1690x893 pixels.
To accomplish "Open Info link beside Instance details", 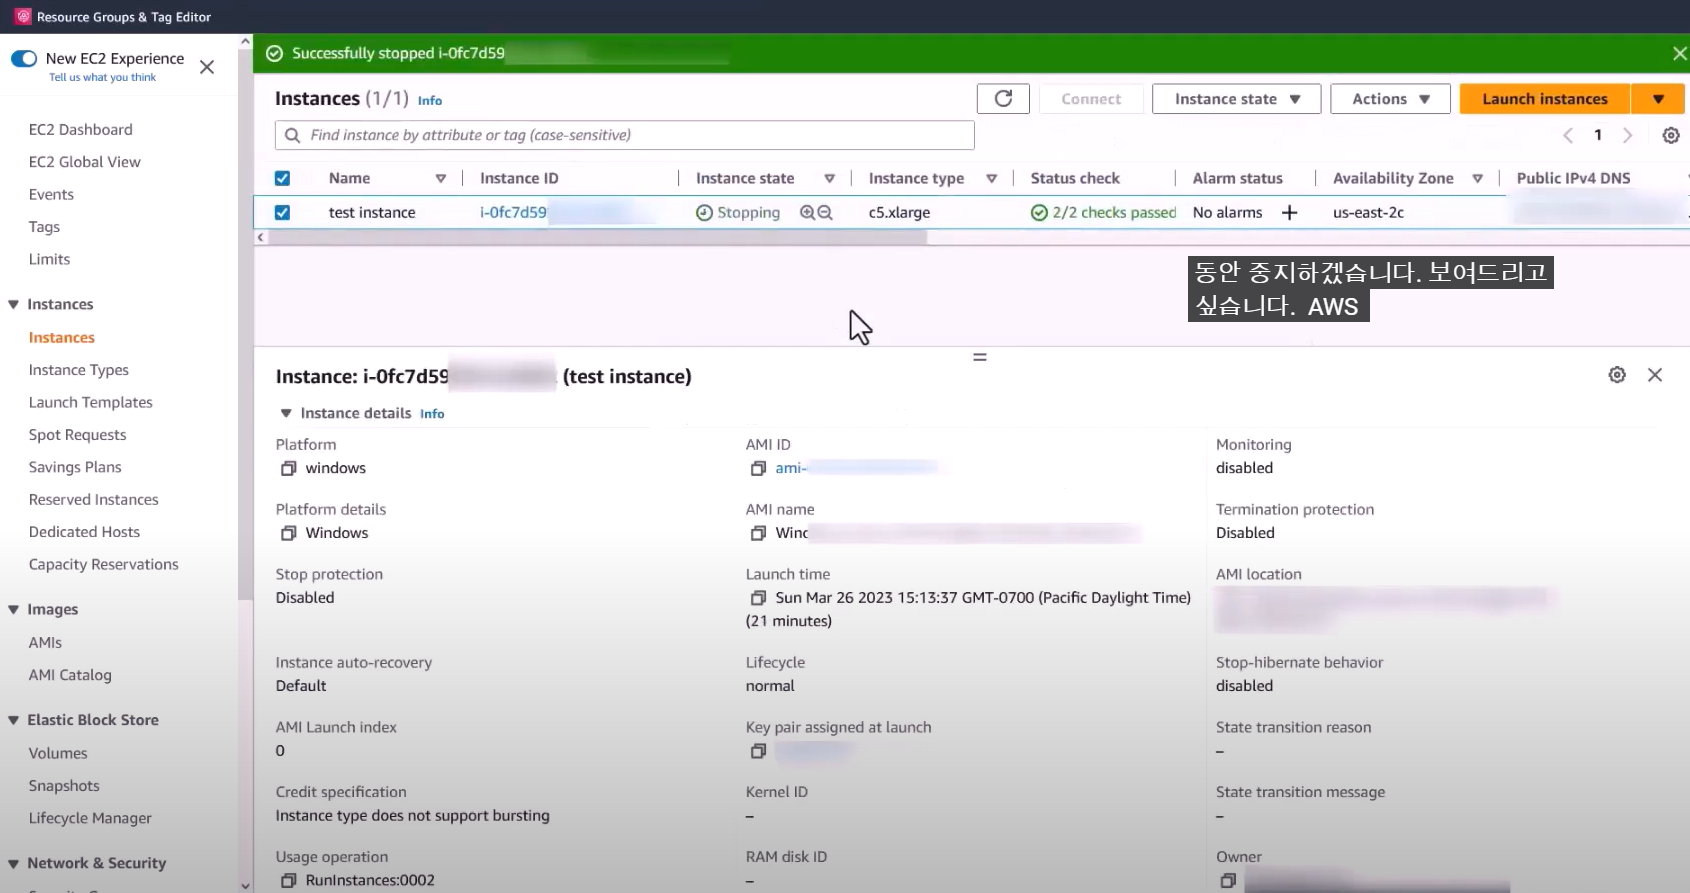I will (432, 413).
